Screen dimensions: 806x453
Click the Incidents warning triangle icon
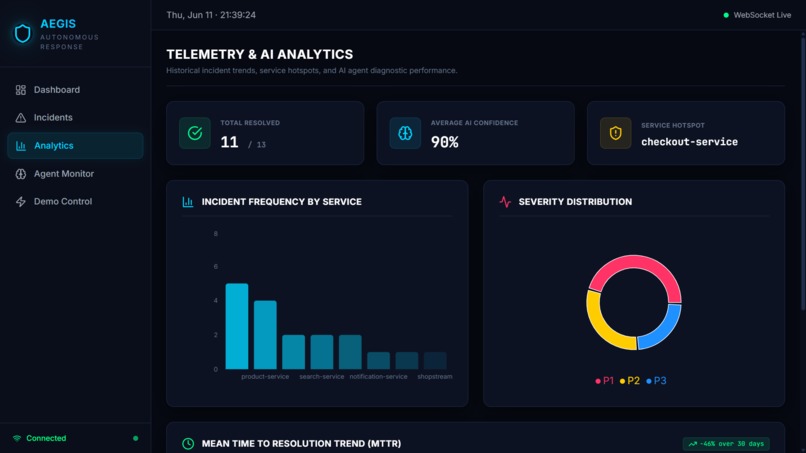[21, 118]
